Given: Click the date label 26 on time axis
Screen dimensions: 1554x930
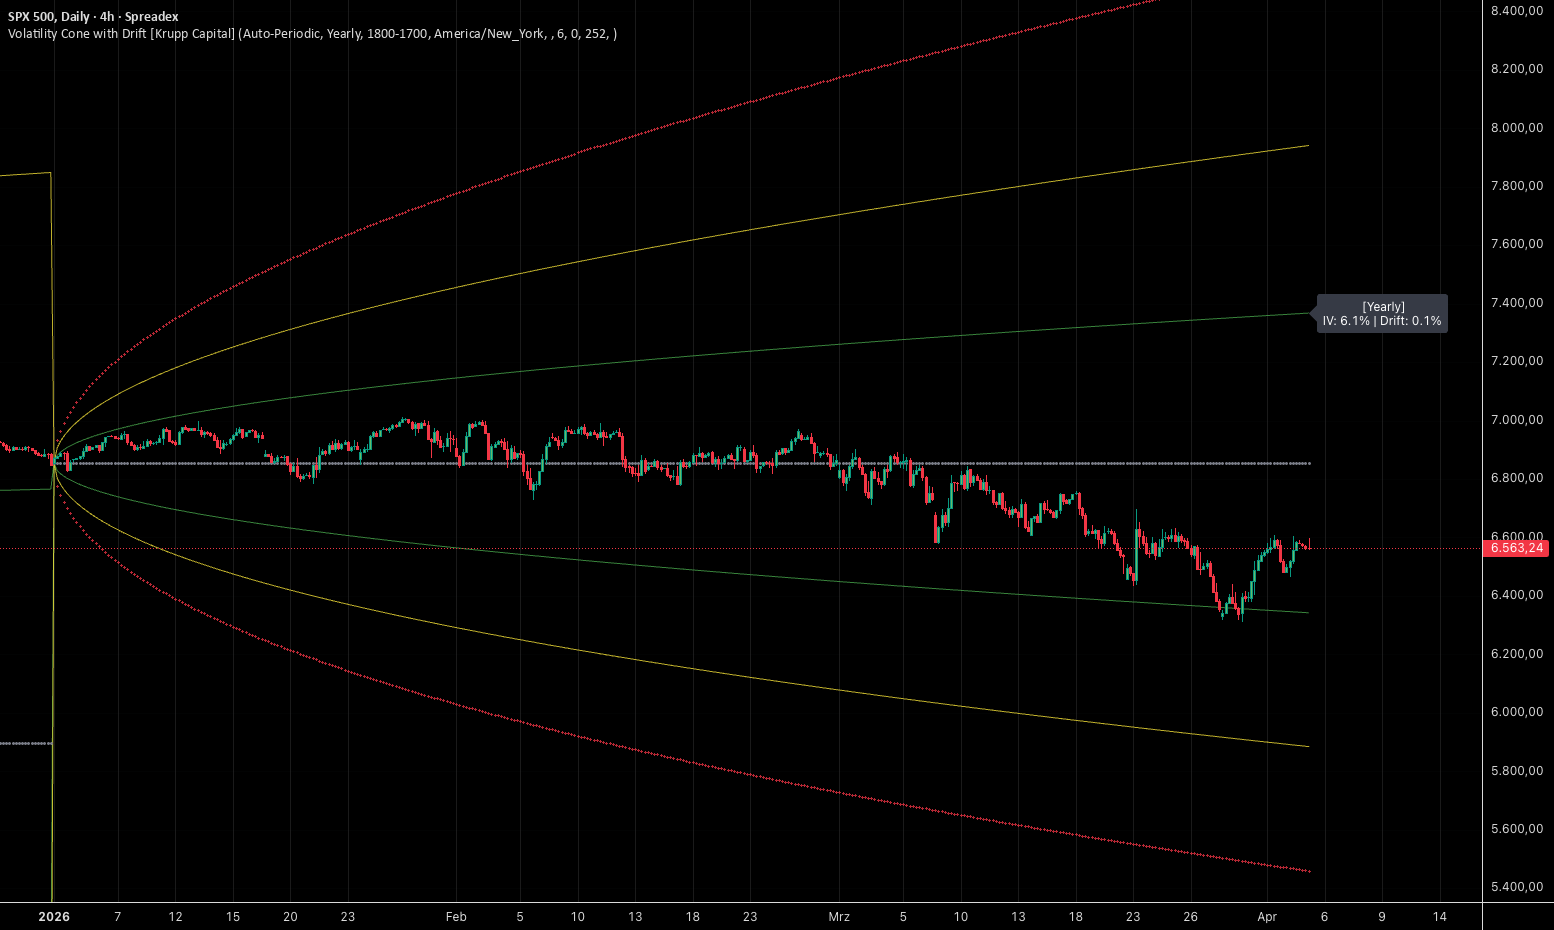Looking at the screenshot, I should click(1191, 917).
